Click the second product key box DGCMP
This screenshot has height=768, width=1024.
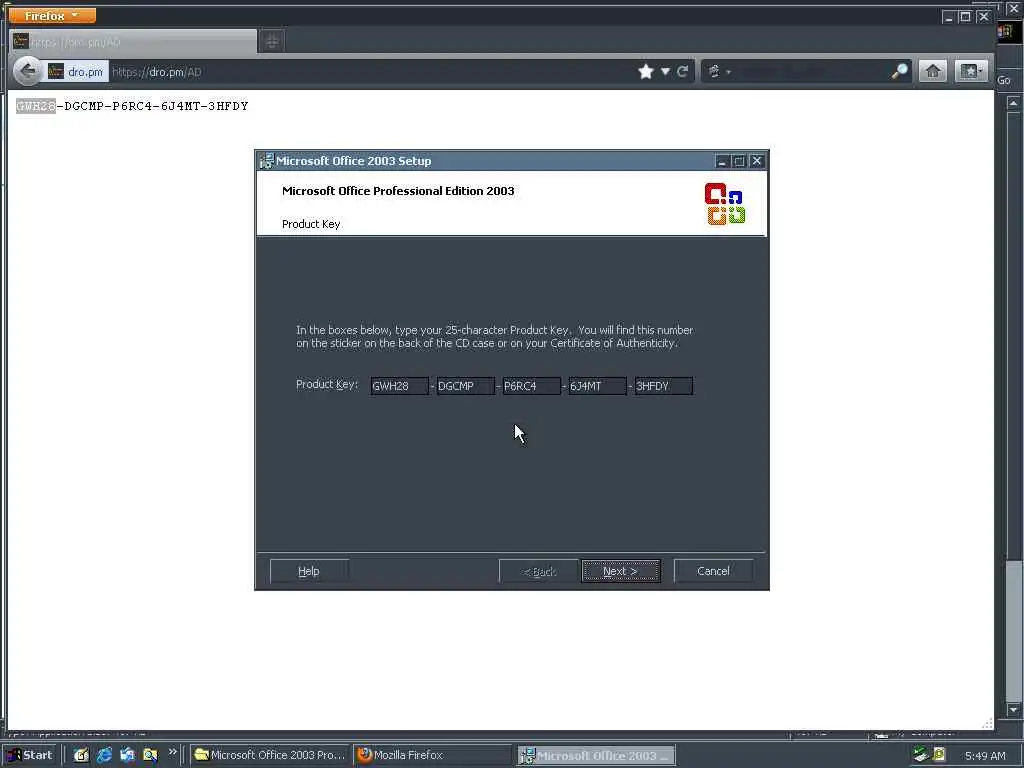(465, 386)
